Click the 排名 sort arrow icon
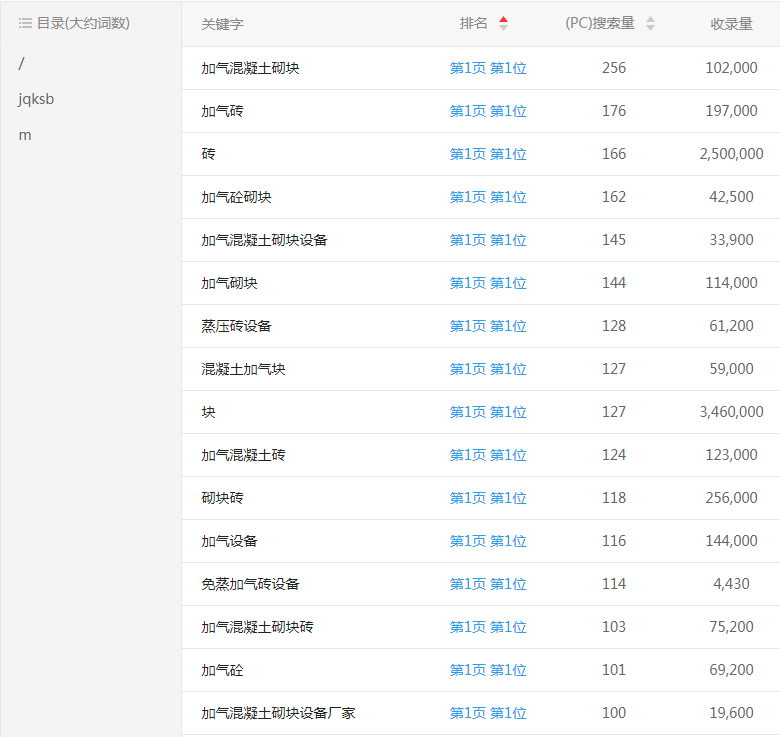Viewport: 780px width, 737px height. coord(503,23)
